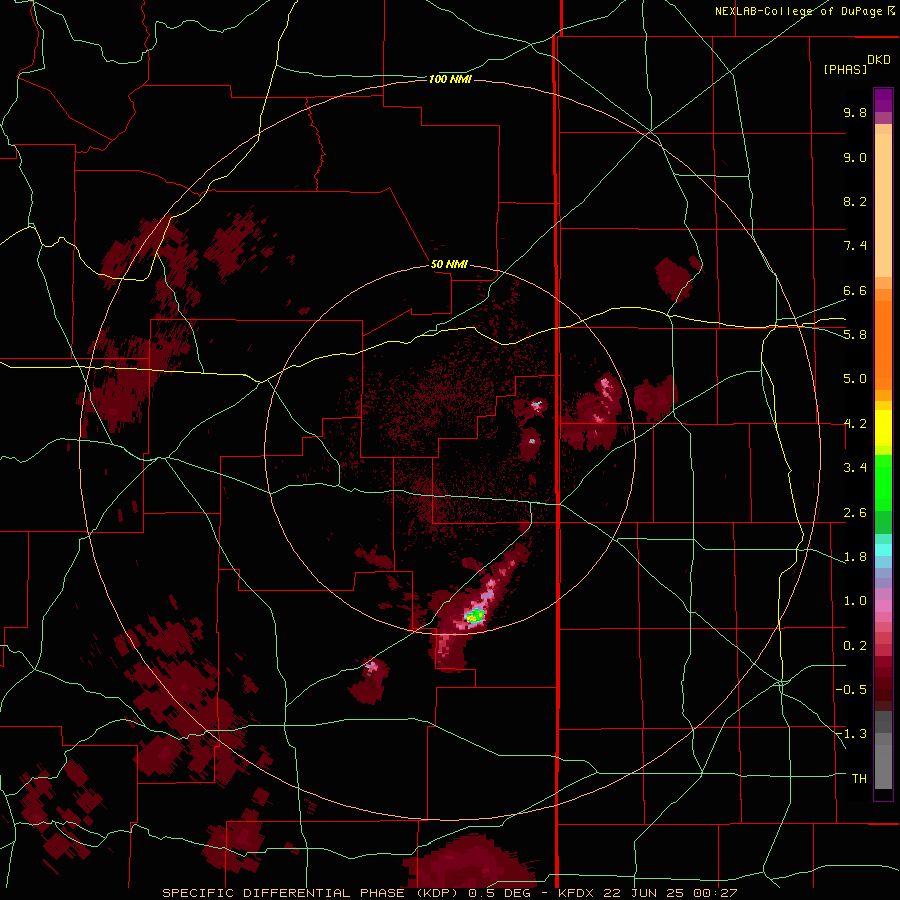Pick the cyan segment of the color bar
The width and height of the screenshot is (900, 900).
pyautogui.click(x=883, y=549)
